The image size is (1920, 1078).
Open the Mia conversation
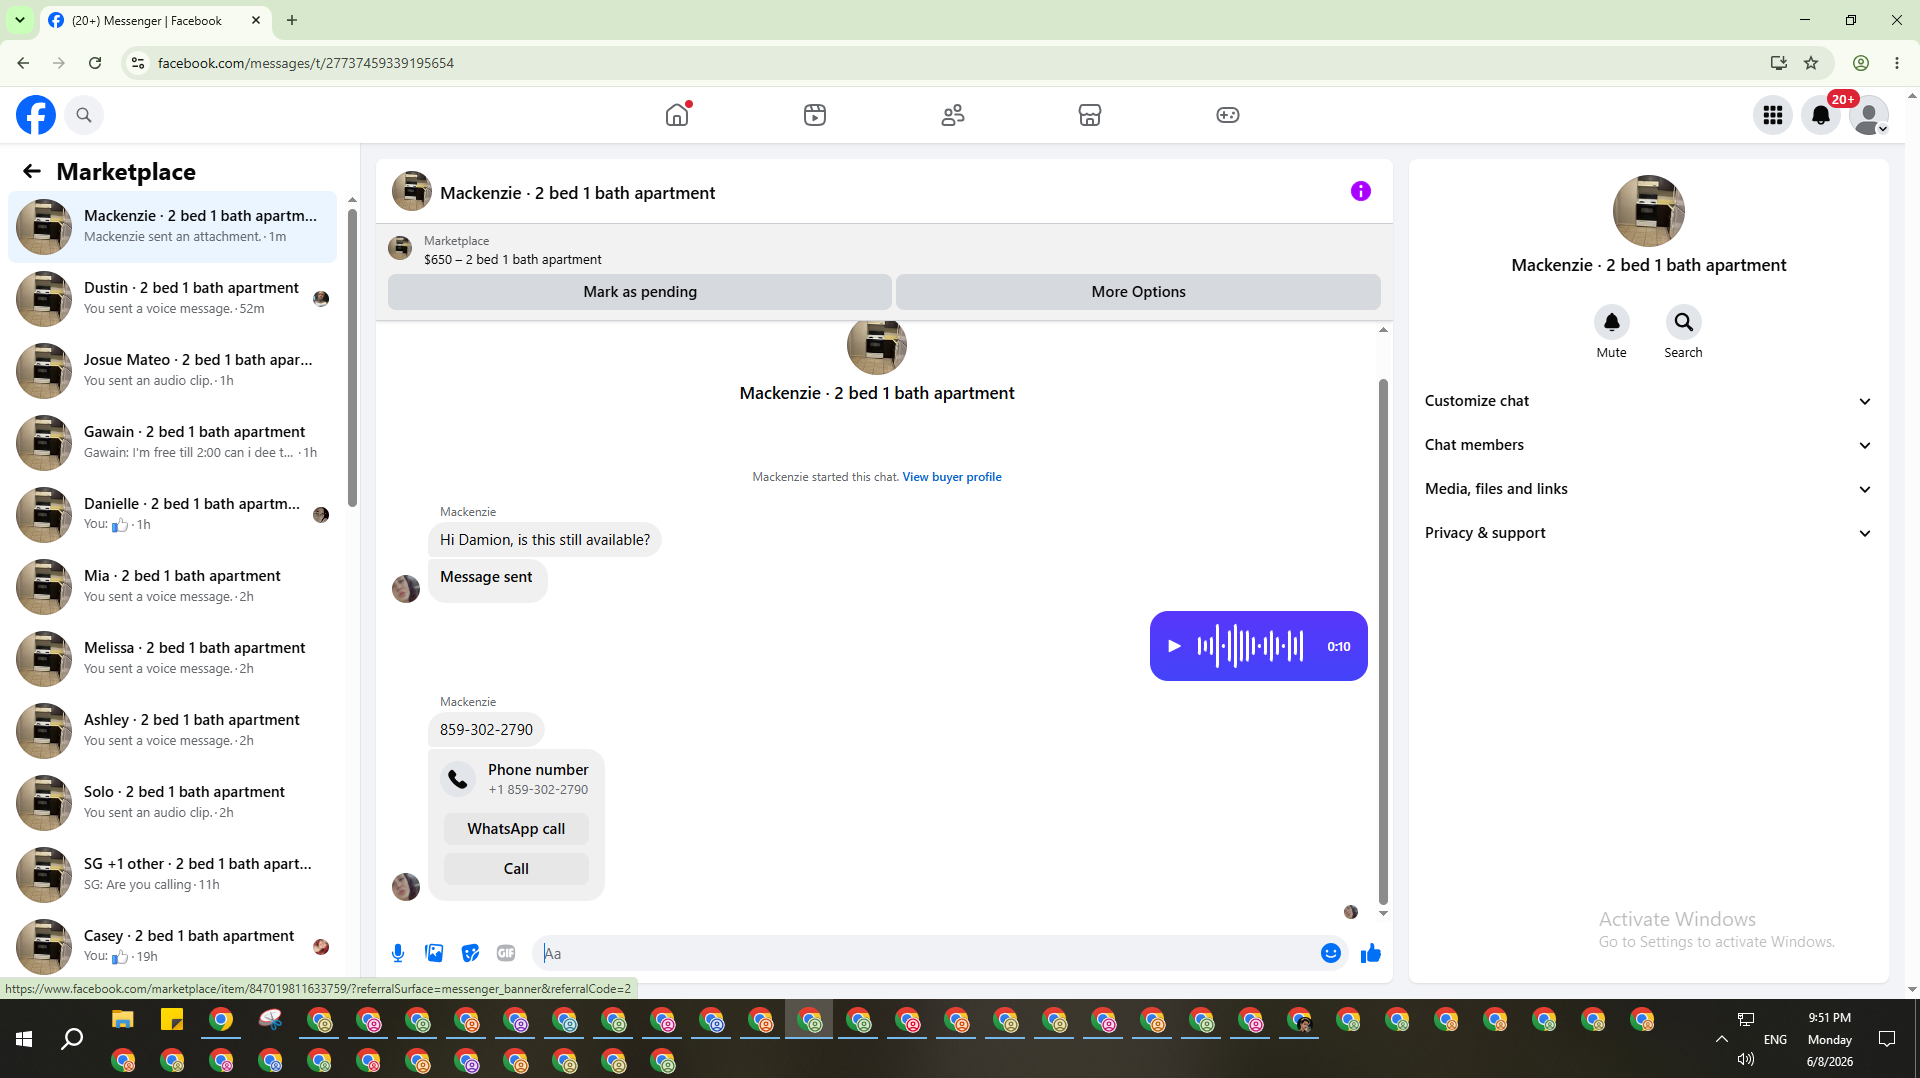[173, 586]
